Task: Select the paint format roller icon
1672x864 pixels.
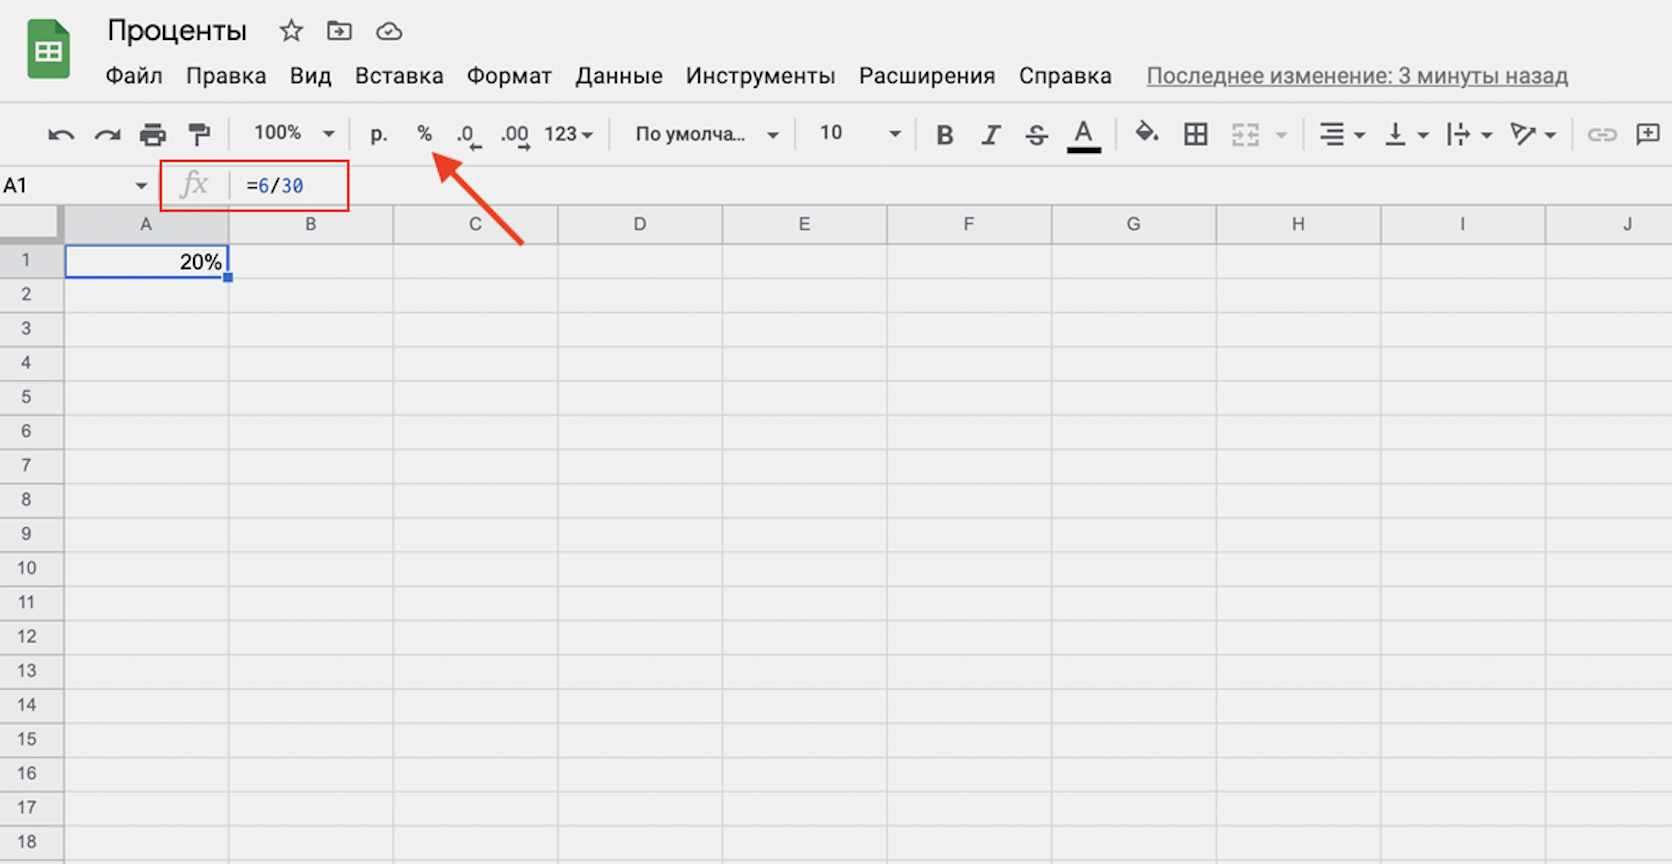Action: click(200, 135)
